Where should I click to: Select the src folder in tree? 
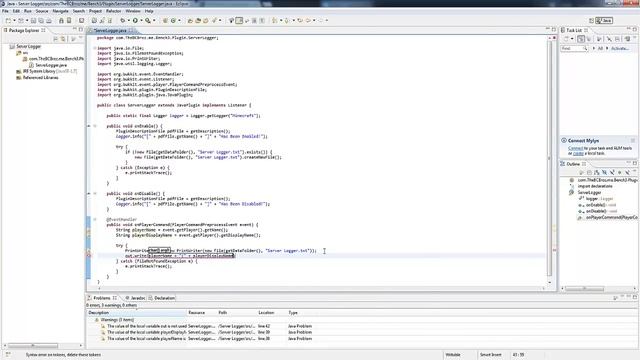pos(22,53)
